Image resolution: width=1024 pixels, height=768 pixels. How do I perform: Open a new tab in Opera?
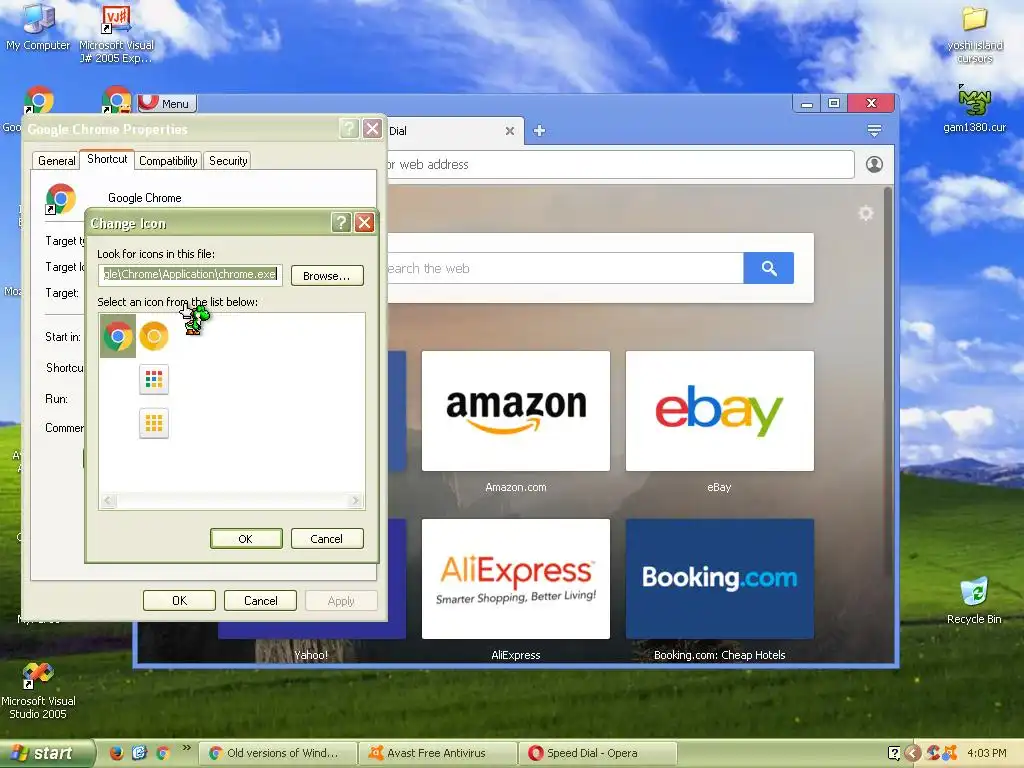click(539, 131)
